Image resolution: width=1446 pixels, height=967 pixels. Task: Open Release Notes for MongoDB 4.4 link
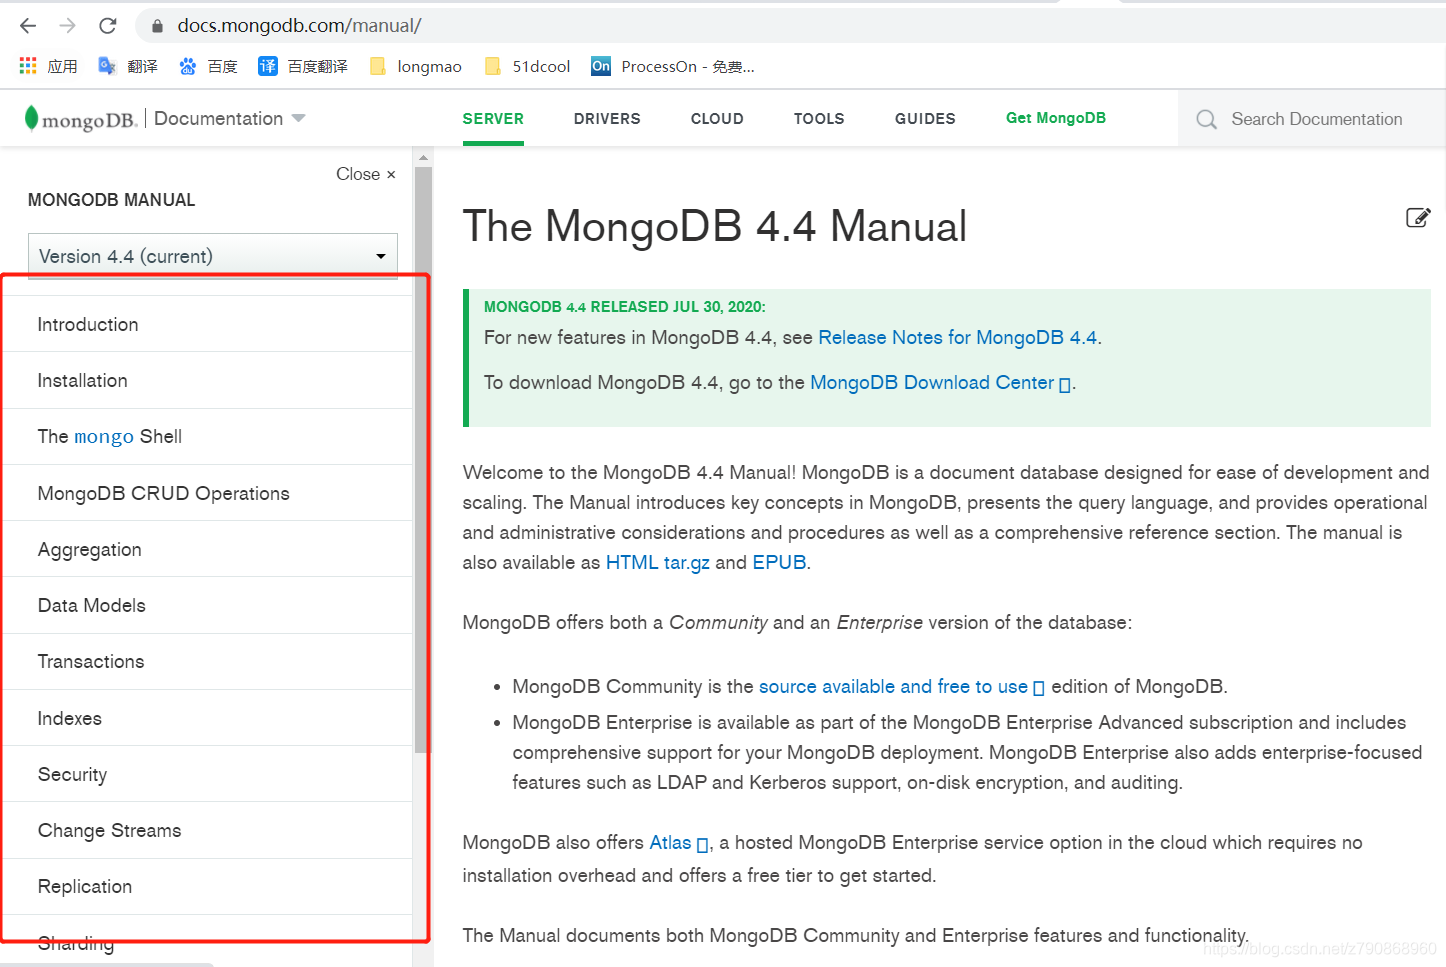coord(957,337)
